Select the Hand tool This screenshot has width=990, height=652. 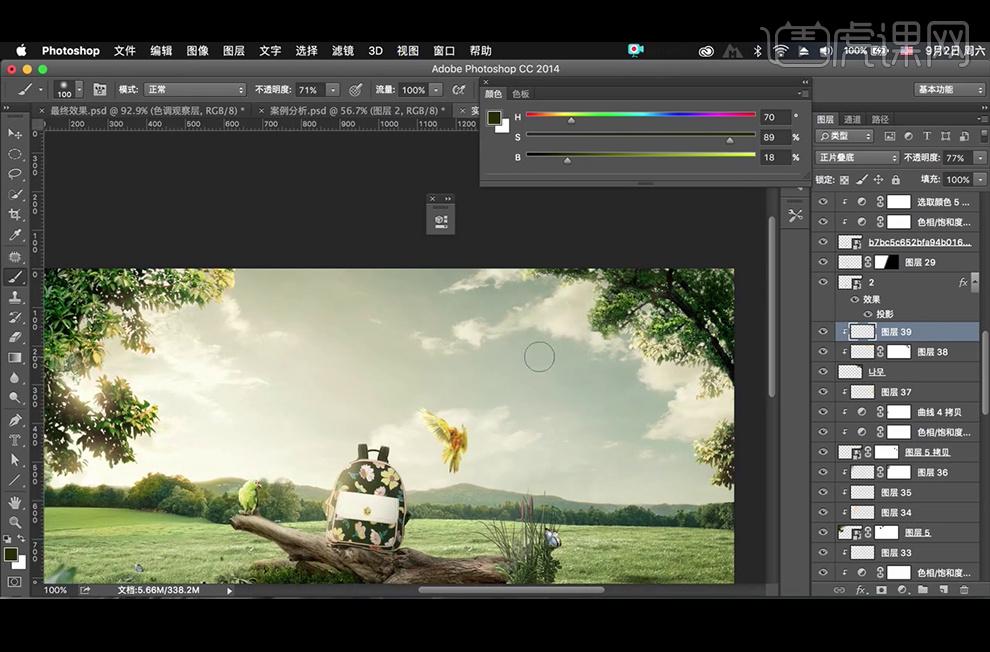pos(15,502)
